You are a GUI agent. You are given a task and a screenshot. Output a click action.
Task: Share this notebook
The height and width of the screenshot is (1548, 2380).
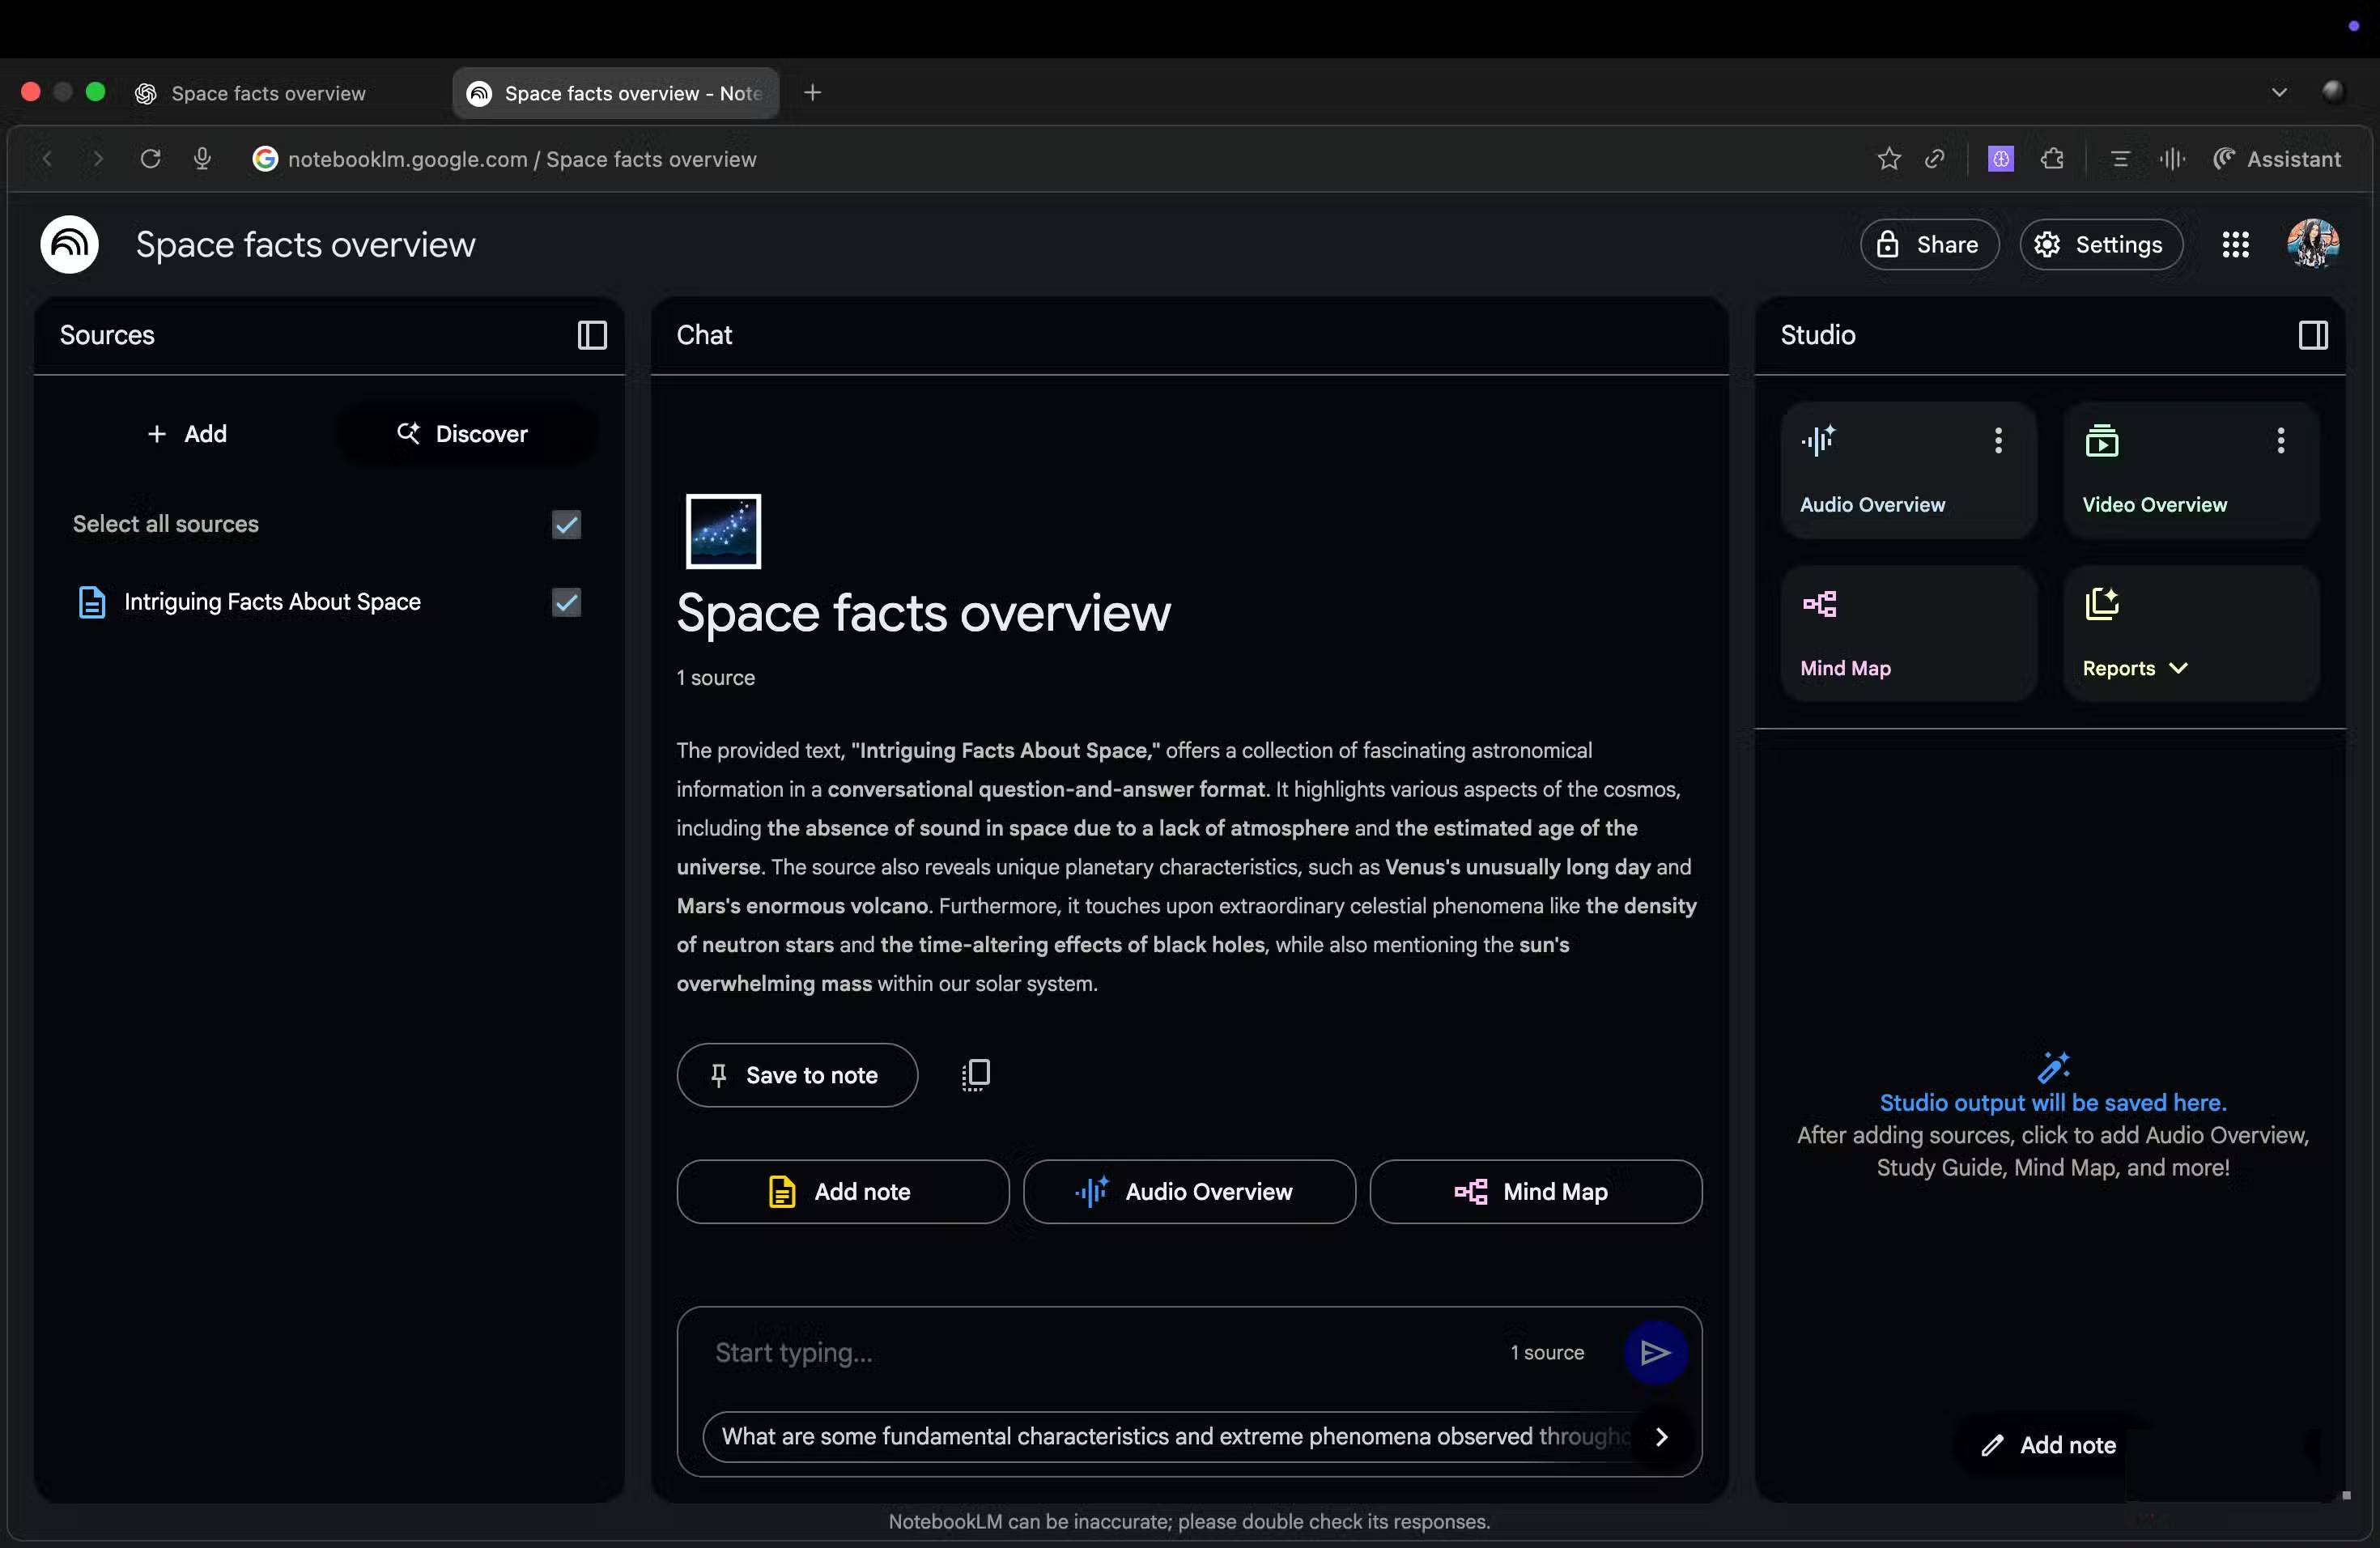[x=1929, y=245]
